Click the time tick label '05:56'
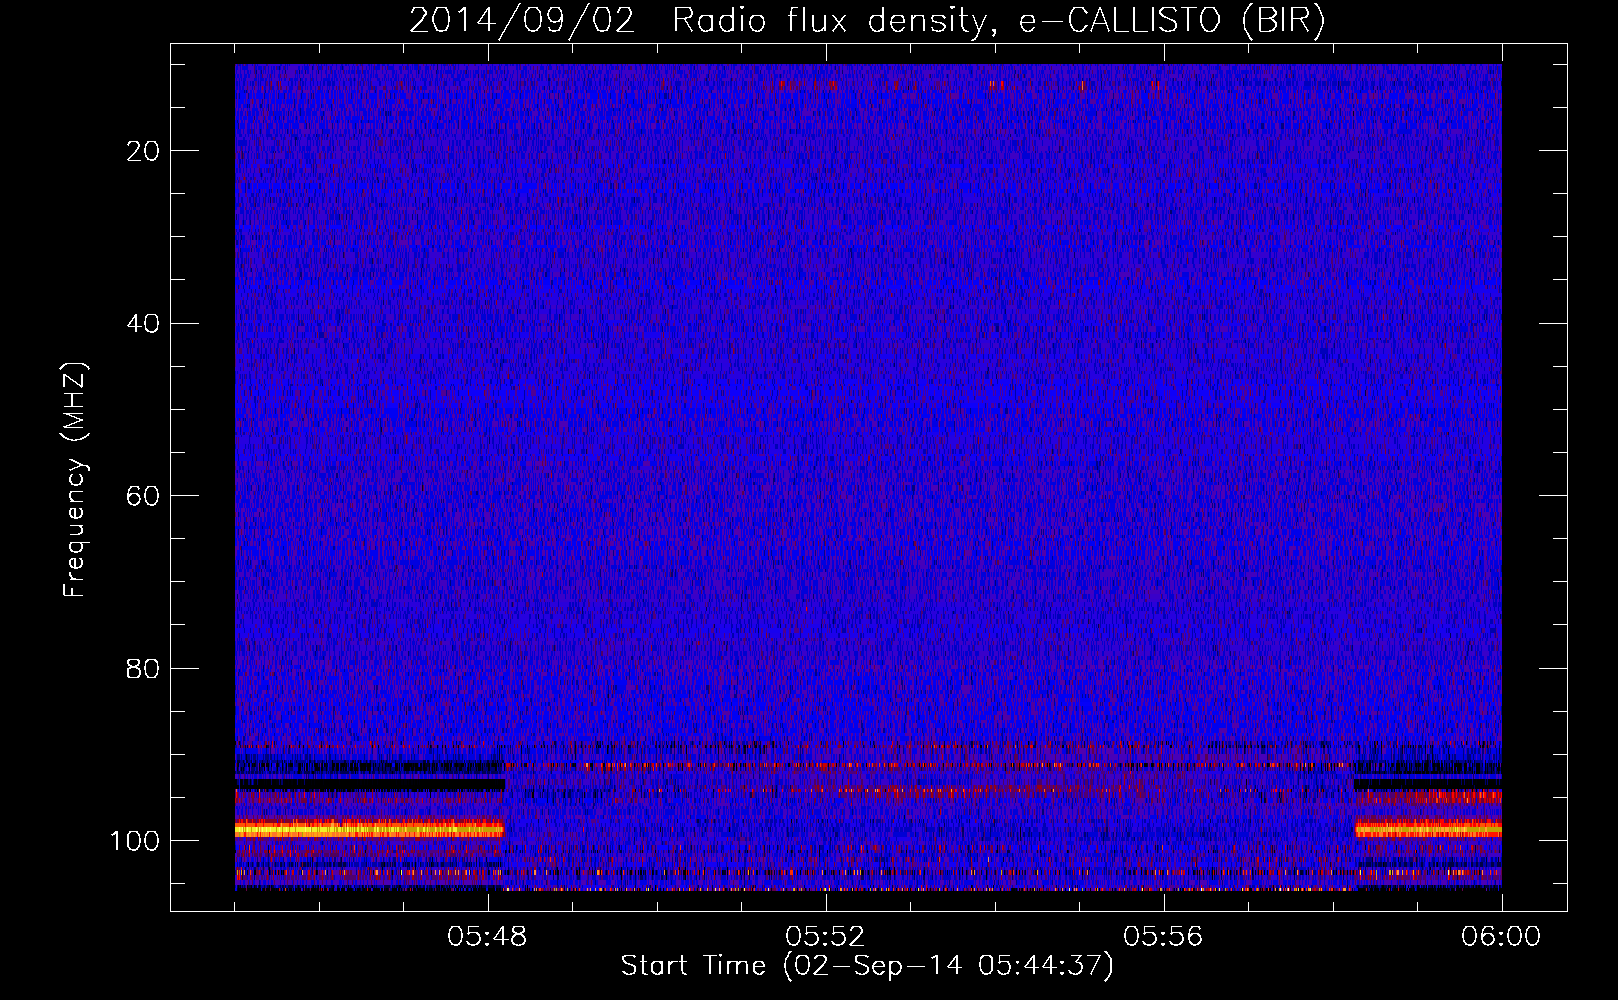 click(1163, 937)
